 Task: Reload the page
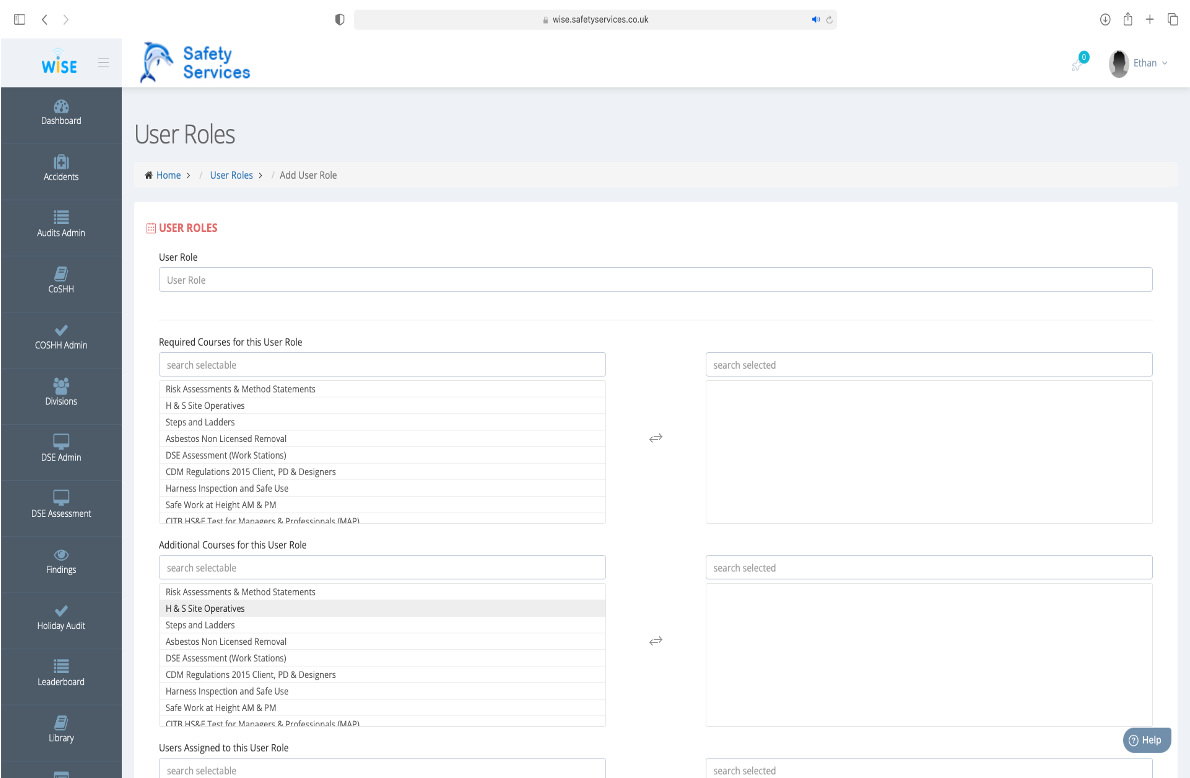point(830,20)
